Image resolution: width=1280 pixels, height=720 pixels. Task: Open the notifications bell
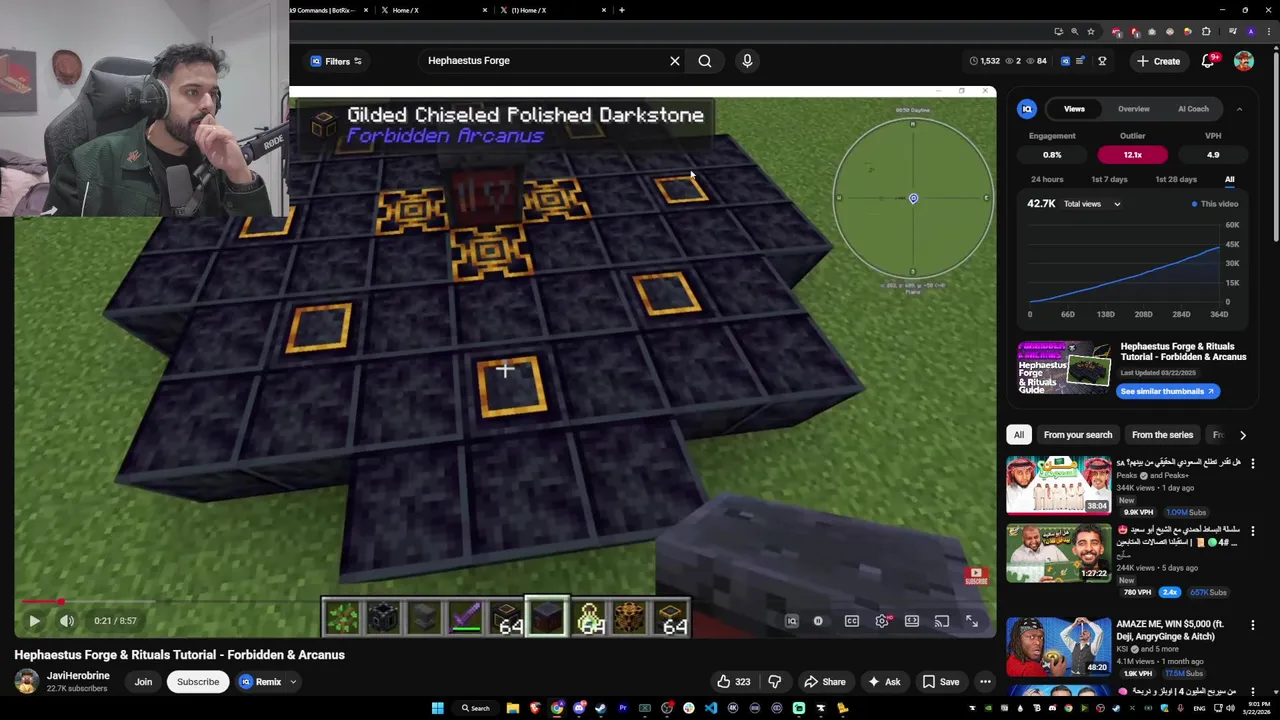(1208, 61)
